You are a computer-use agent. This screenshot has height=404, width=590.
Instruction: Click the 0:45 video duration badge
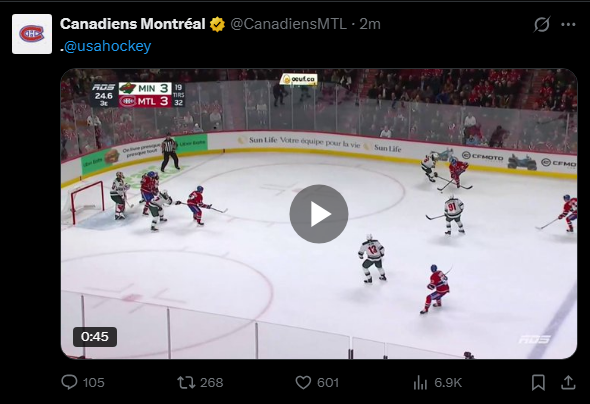tap(95, 337)
